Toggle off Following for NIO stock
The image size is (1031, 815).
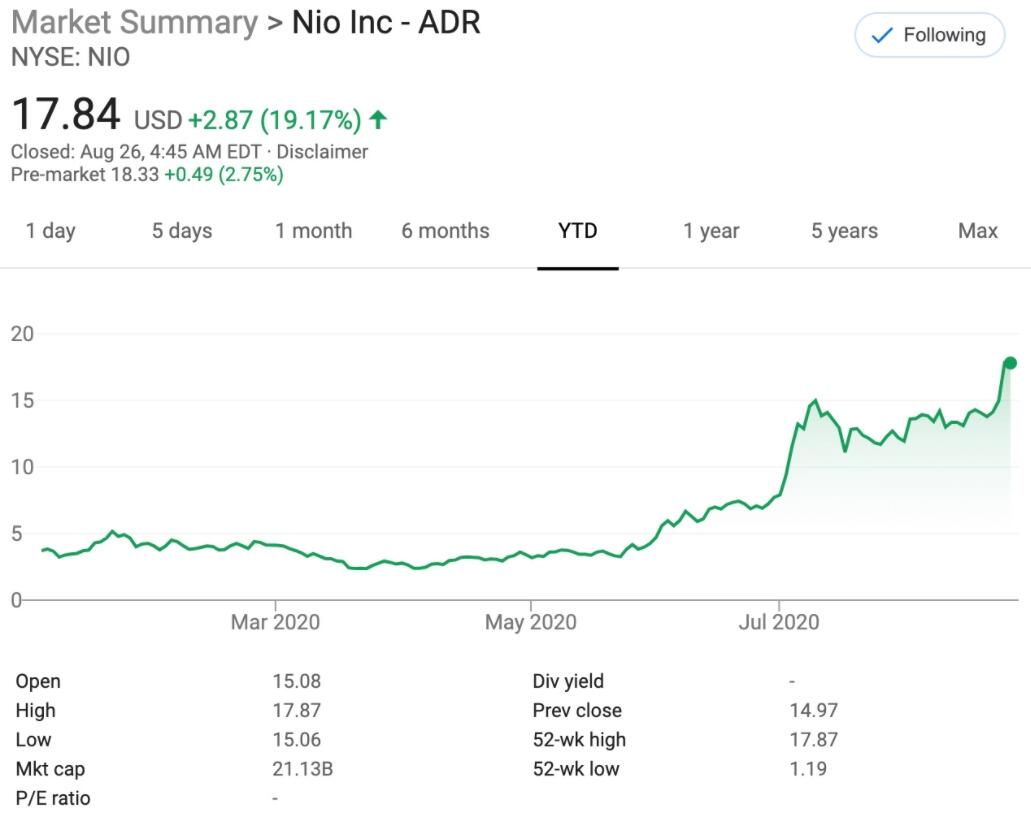pos(929,34)
